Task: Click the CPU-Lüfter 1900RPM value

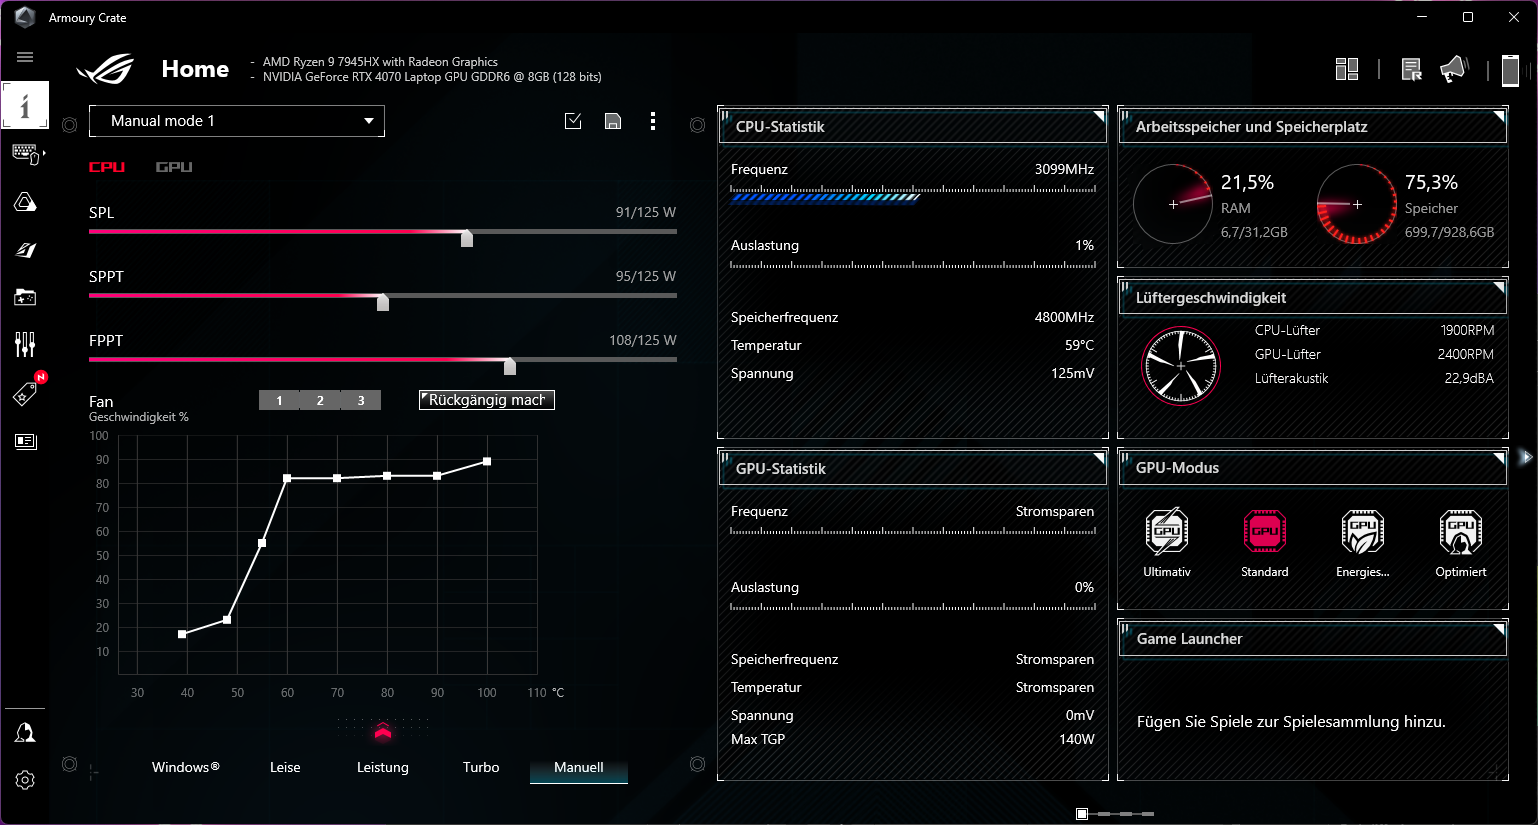Action: 1467,330
